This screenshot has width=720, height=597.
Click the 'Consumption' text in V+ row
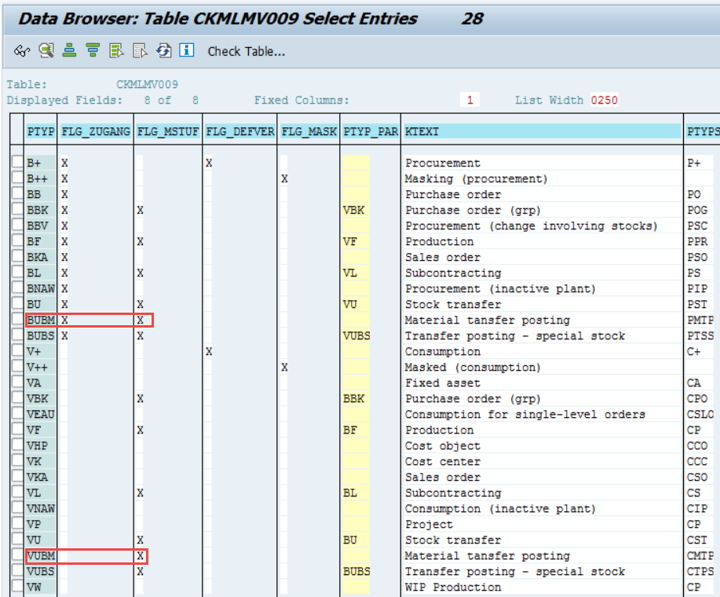pyautogui.click(x=443, y=352)
